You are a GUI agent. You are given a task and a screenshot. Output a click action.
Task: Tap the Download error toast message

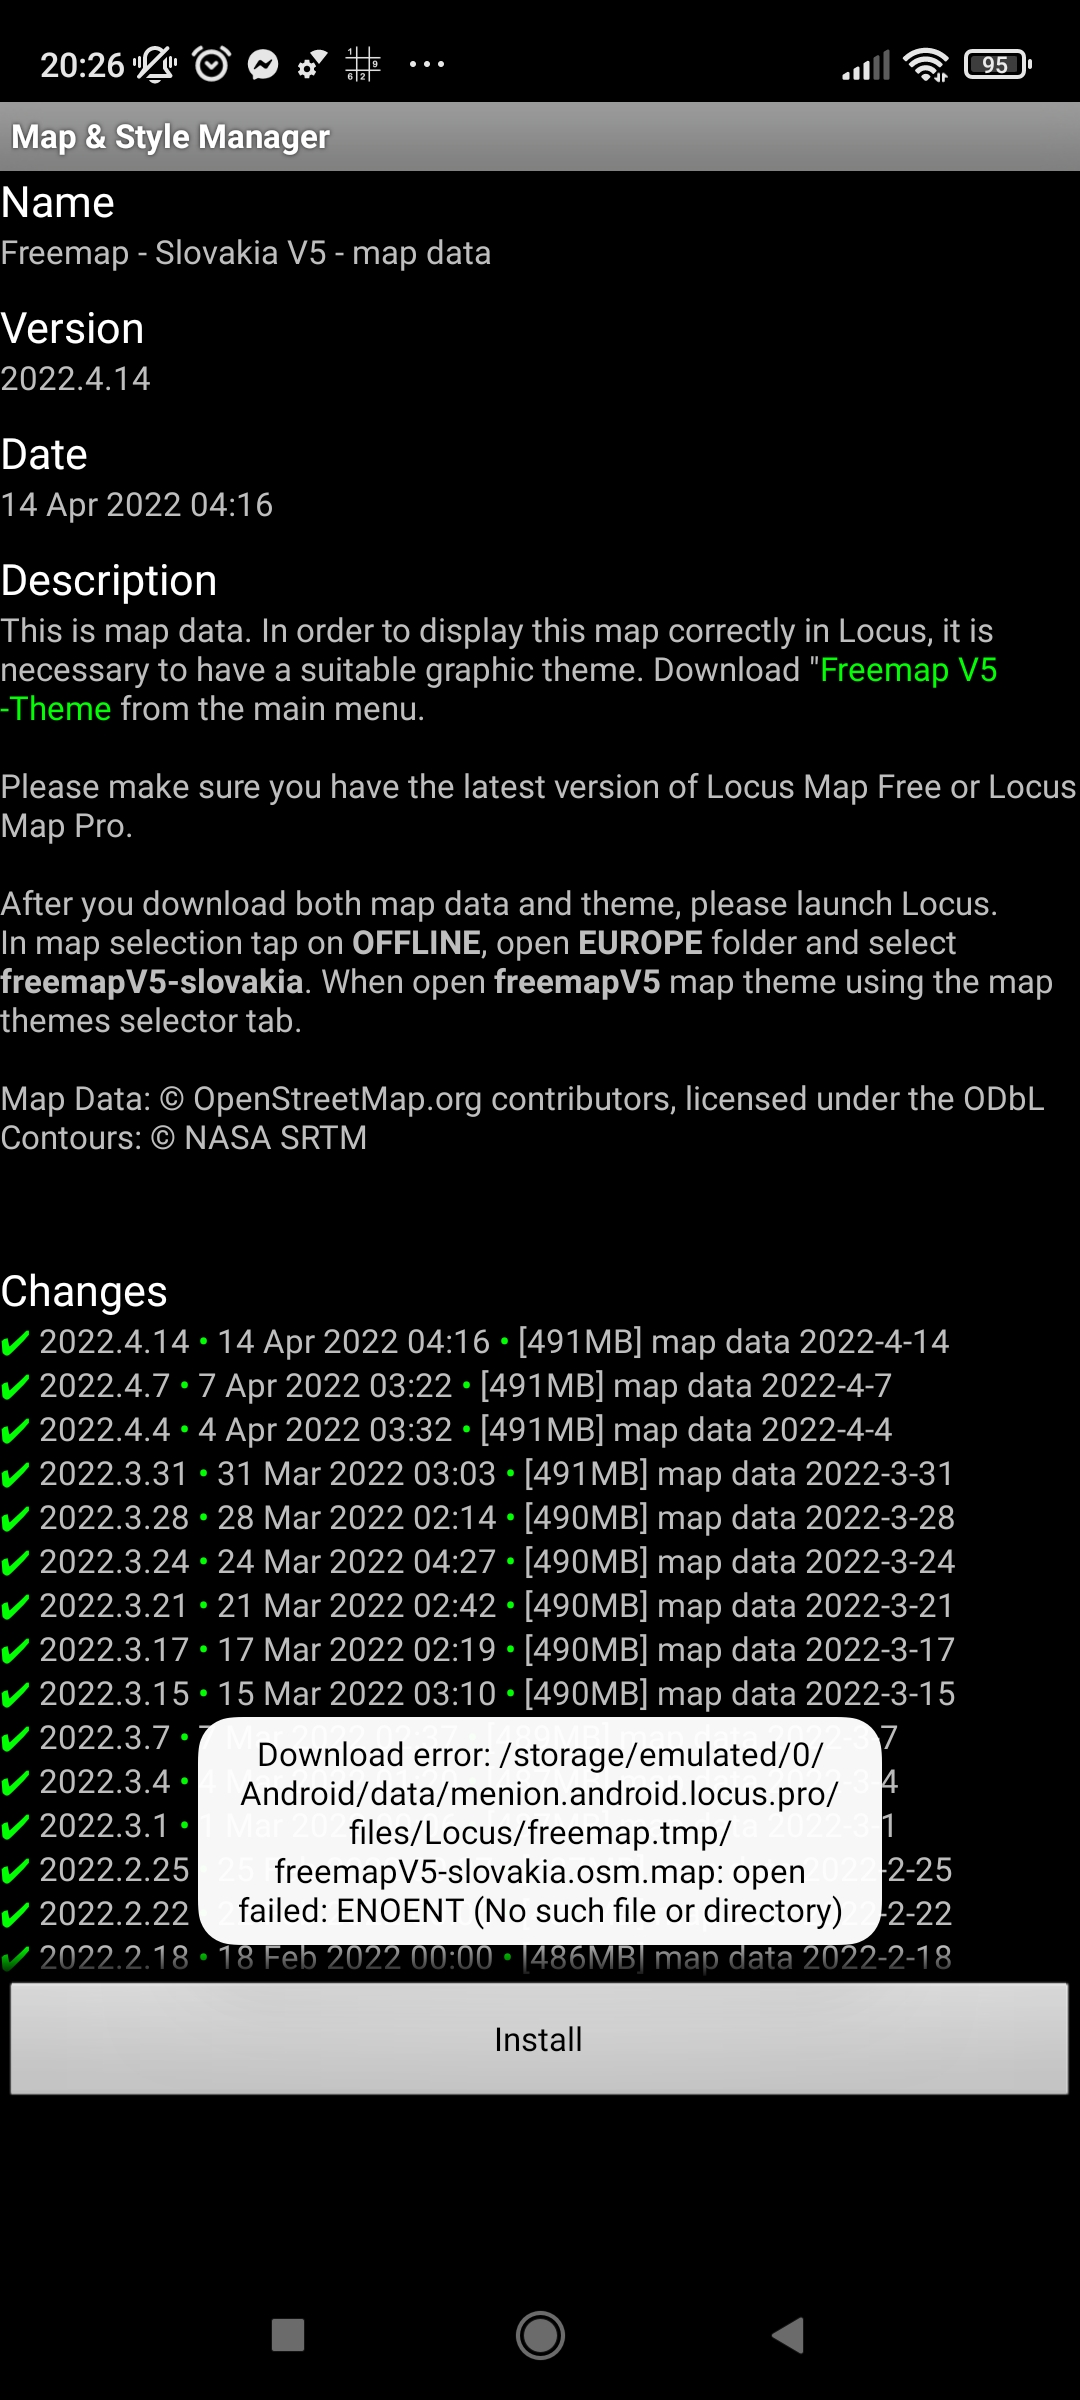point(540,1832)
